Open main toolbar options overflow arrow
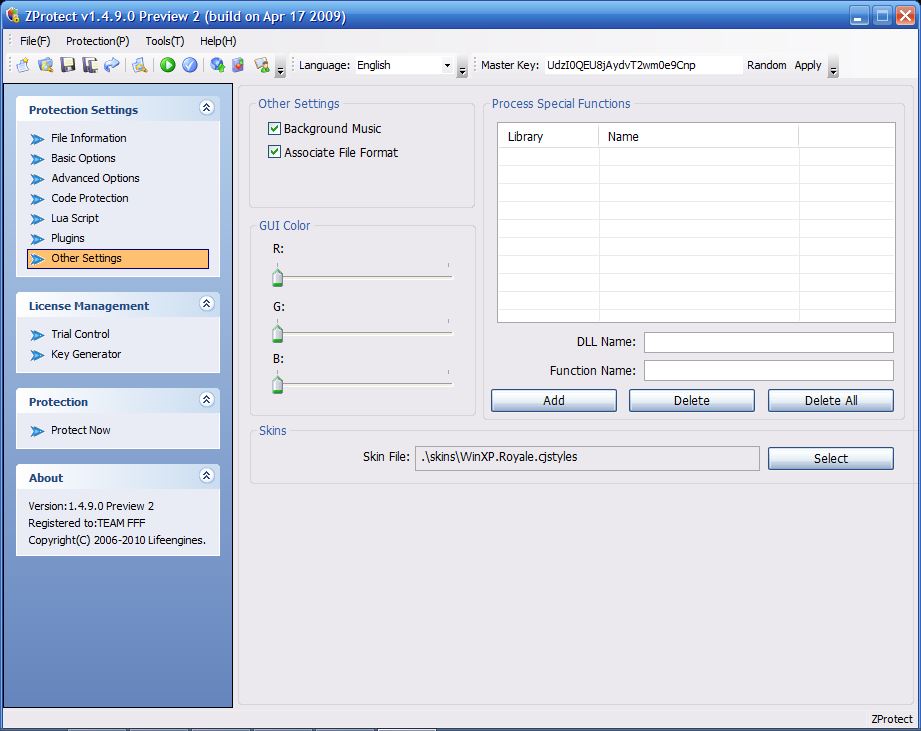Viewport: 921px width, 731px height. click(280, 66)
